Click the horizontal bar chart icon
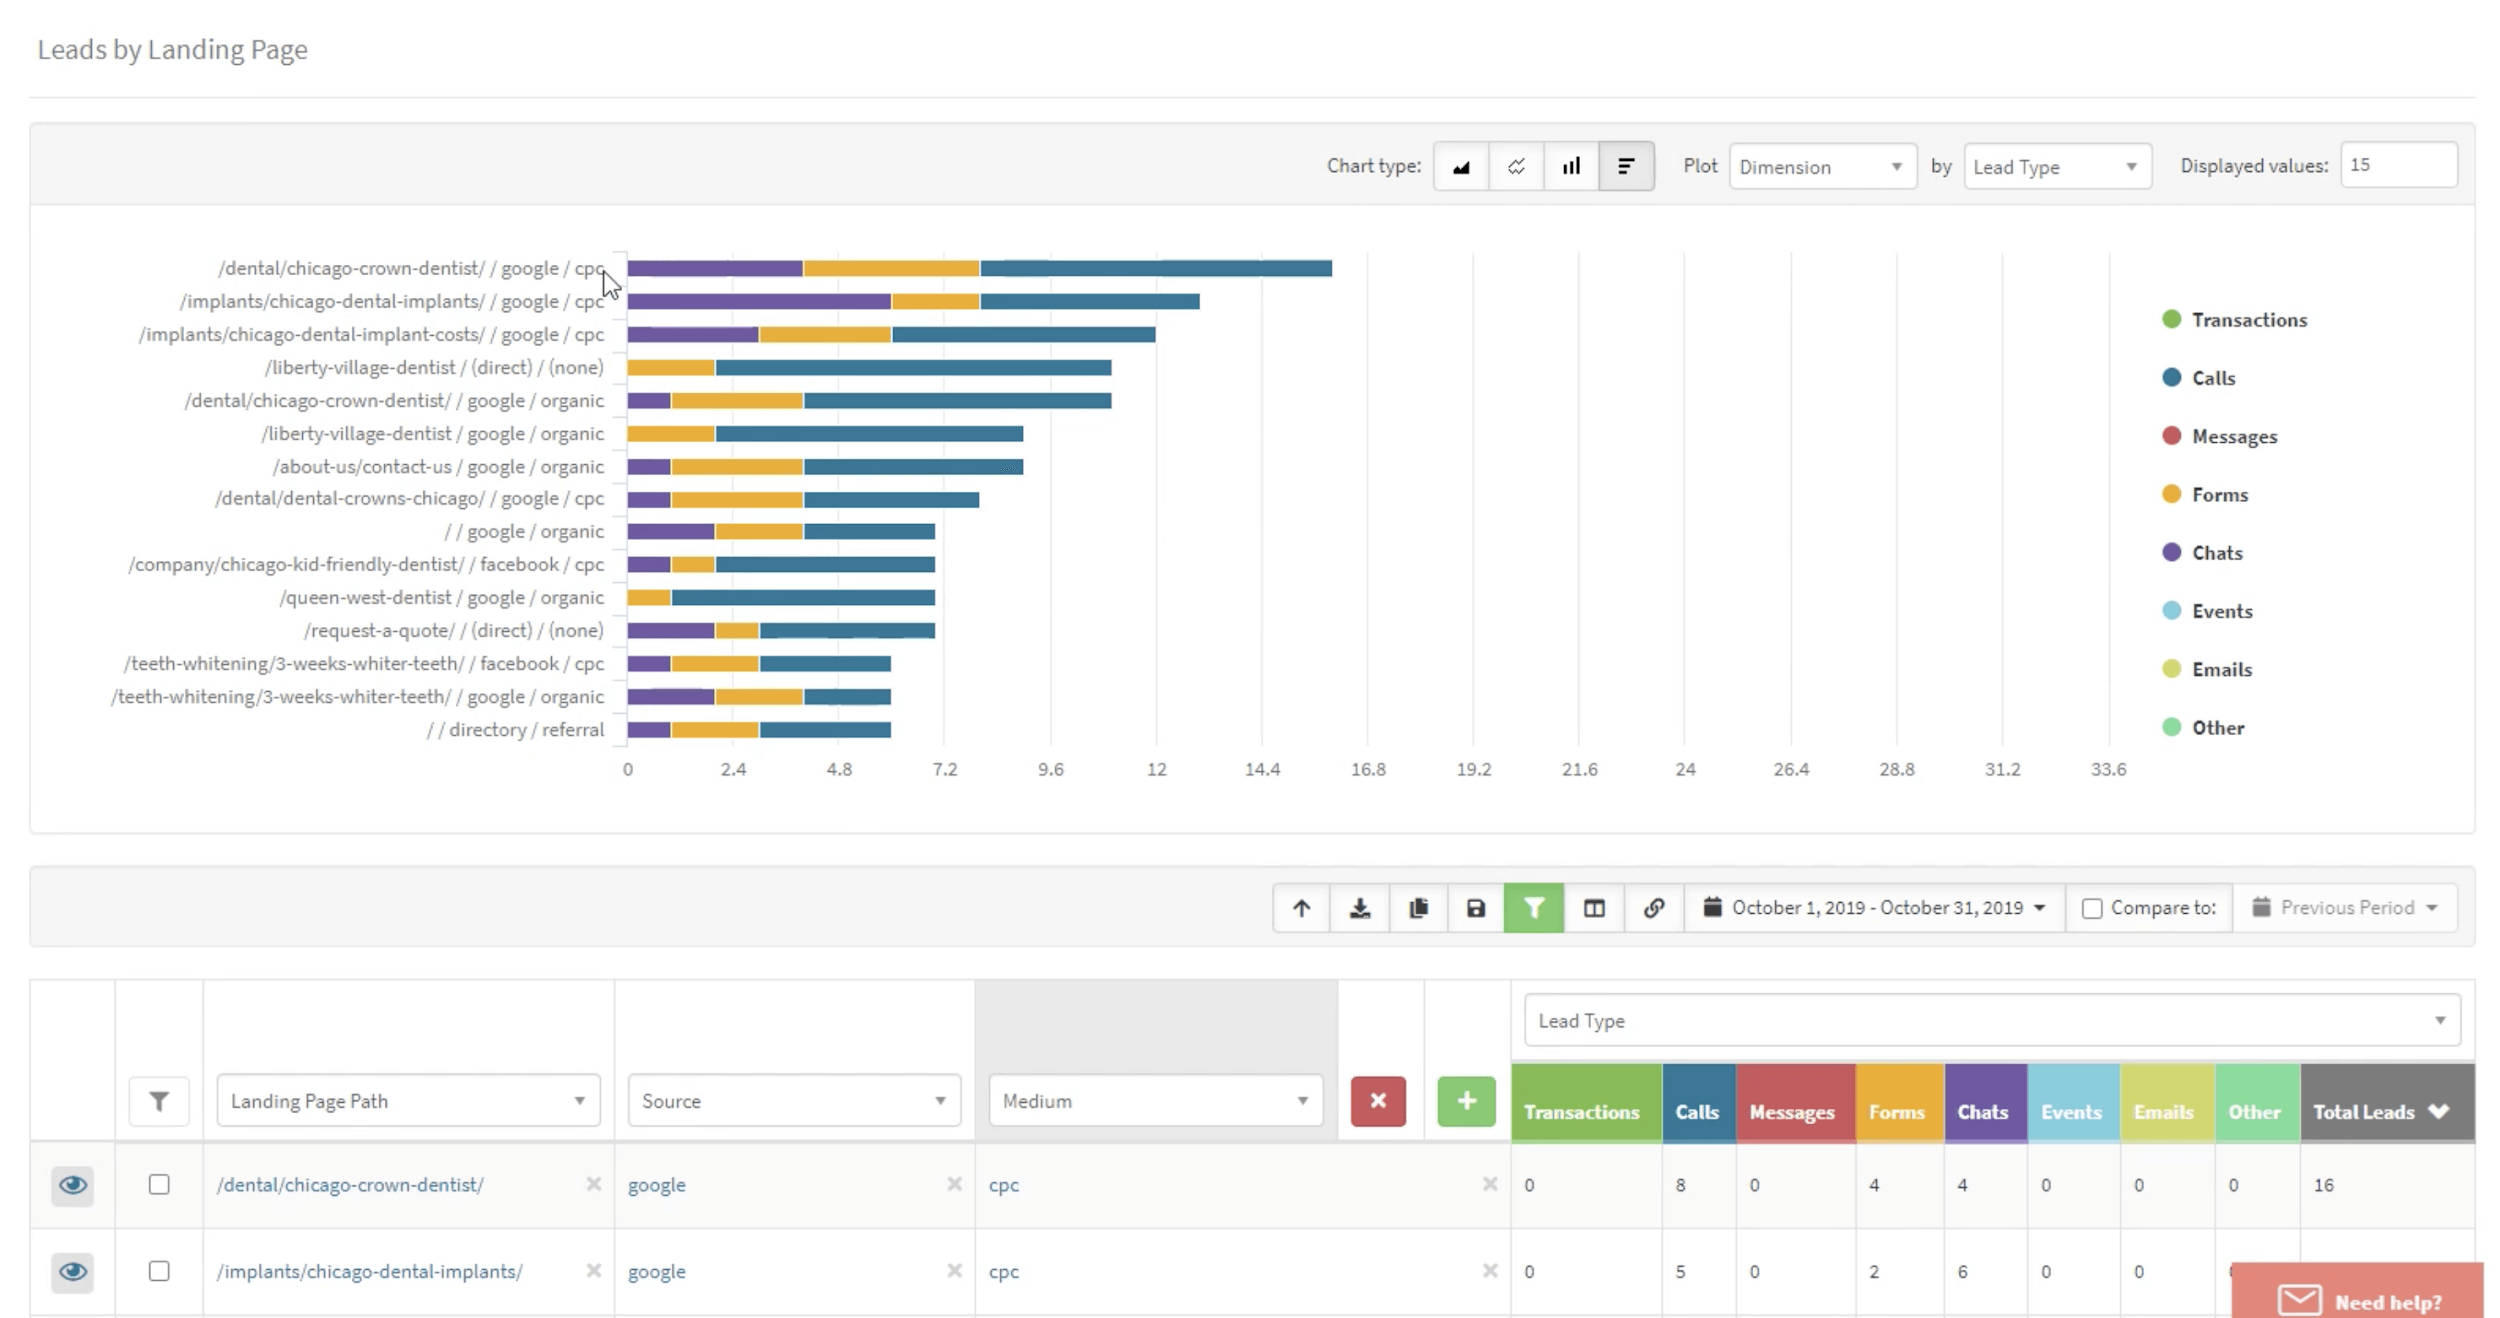This screenshot has width=2500, height=1318. click(x=1625, y=165)
